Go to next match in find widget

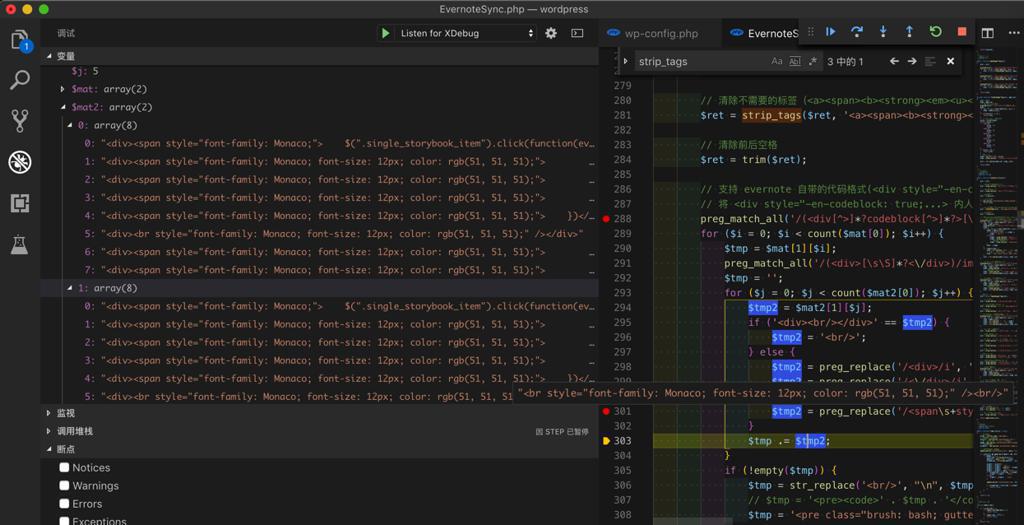[x=913, y=61]
